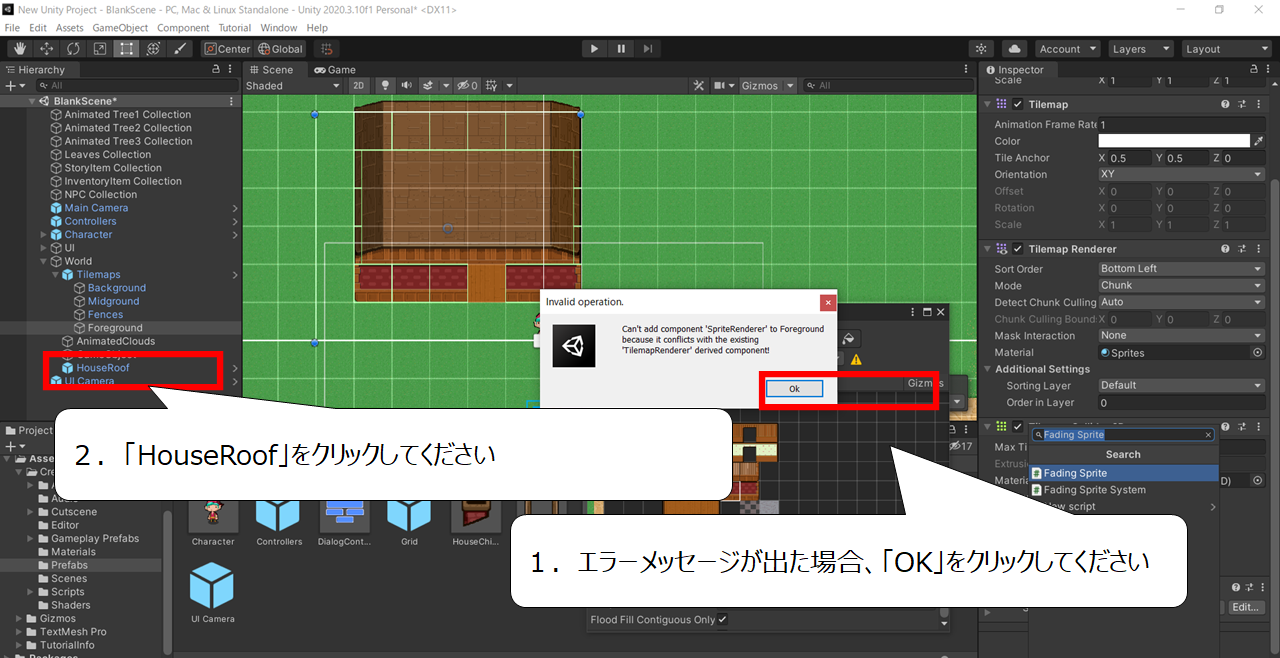Image resolution: width=1280 pixels, height=658 pixels.
Task: Open Mask Interaction None dropdown
Action: point(1181,335)
